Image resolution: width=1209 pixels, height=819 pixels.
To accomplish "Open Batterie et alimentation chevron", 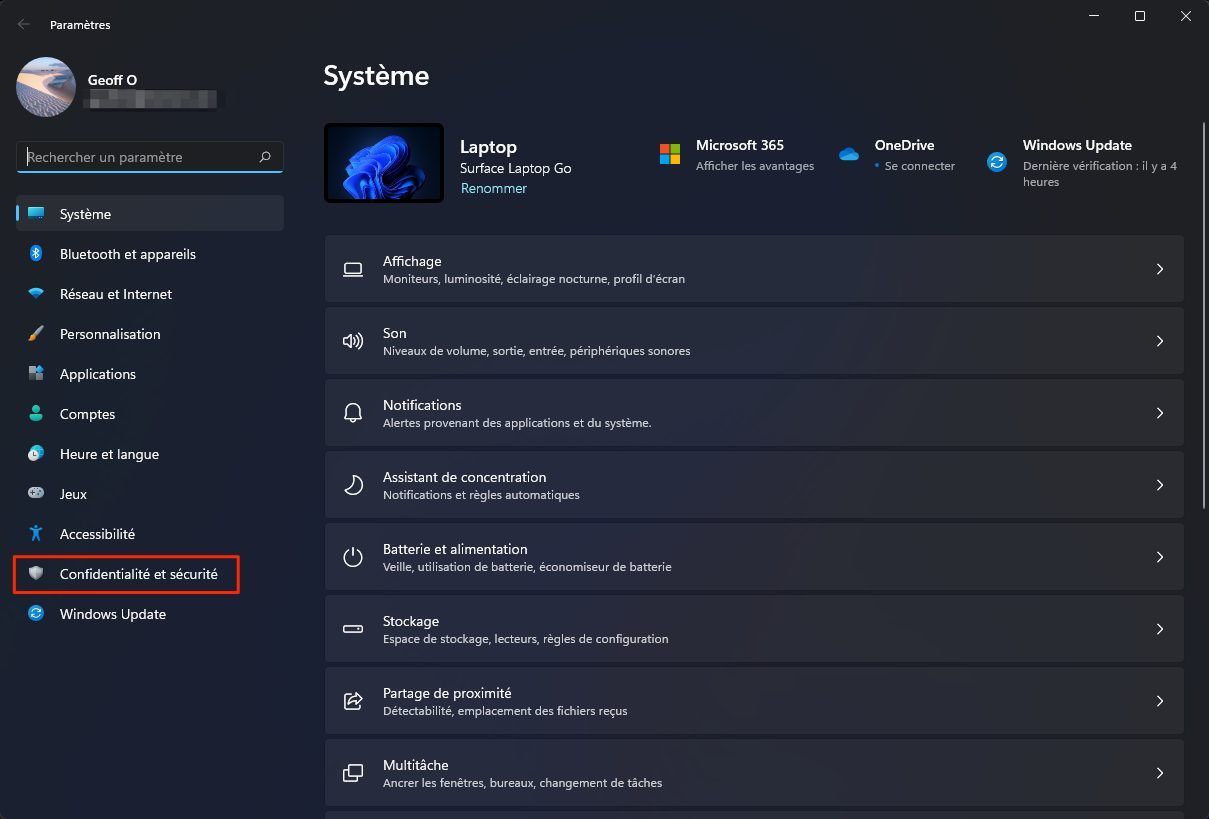I will click(1160, 557).
